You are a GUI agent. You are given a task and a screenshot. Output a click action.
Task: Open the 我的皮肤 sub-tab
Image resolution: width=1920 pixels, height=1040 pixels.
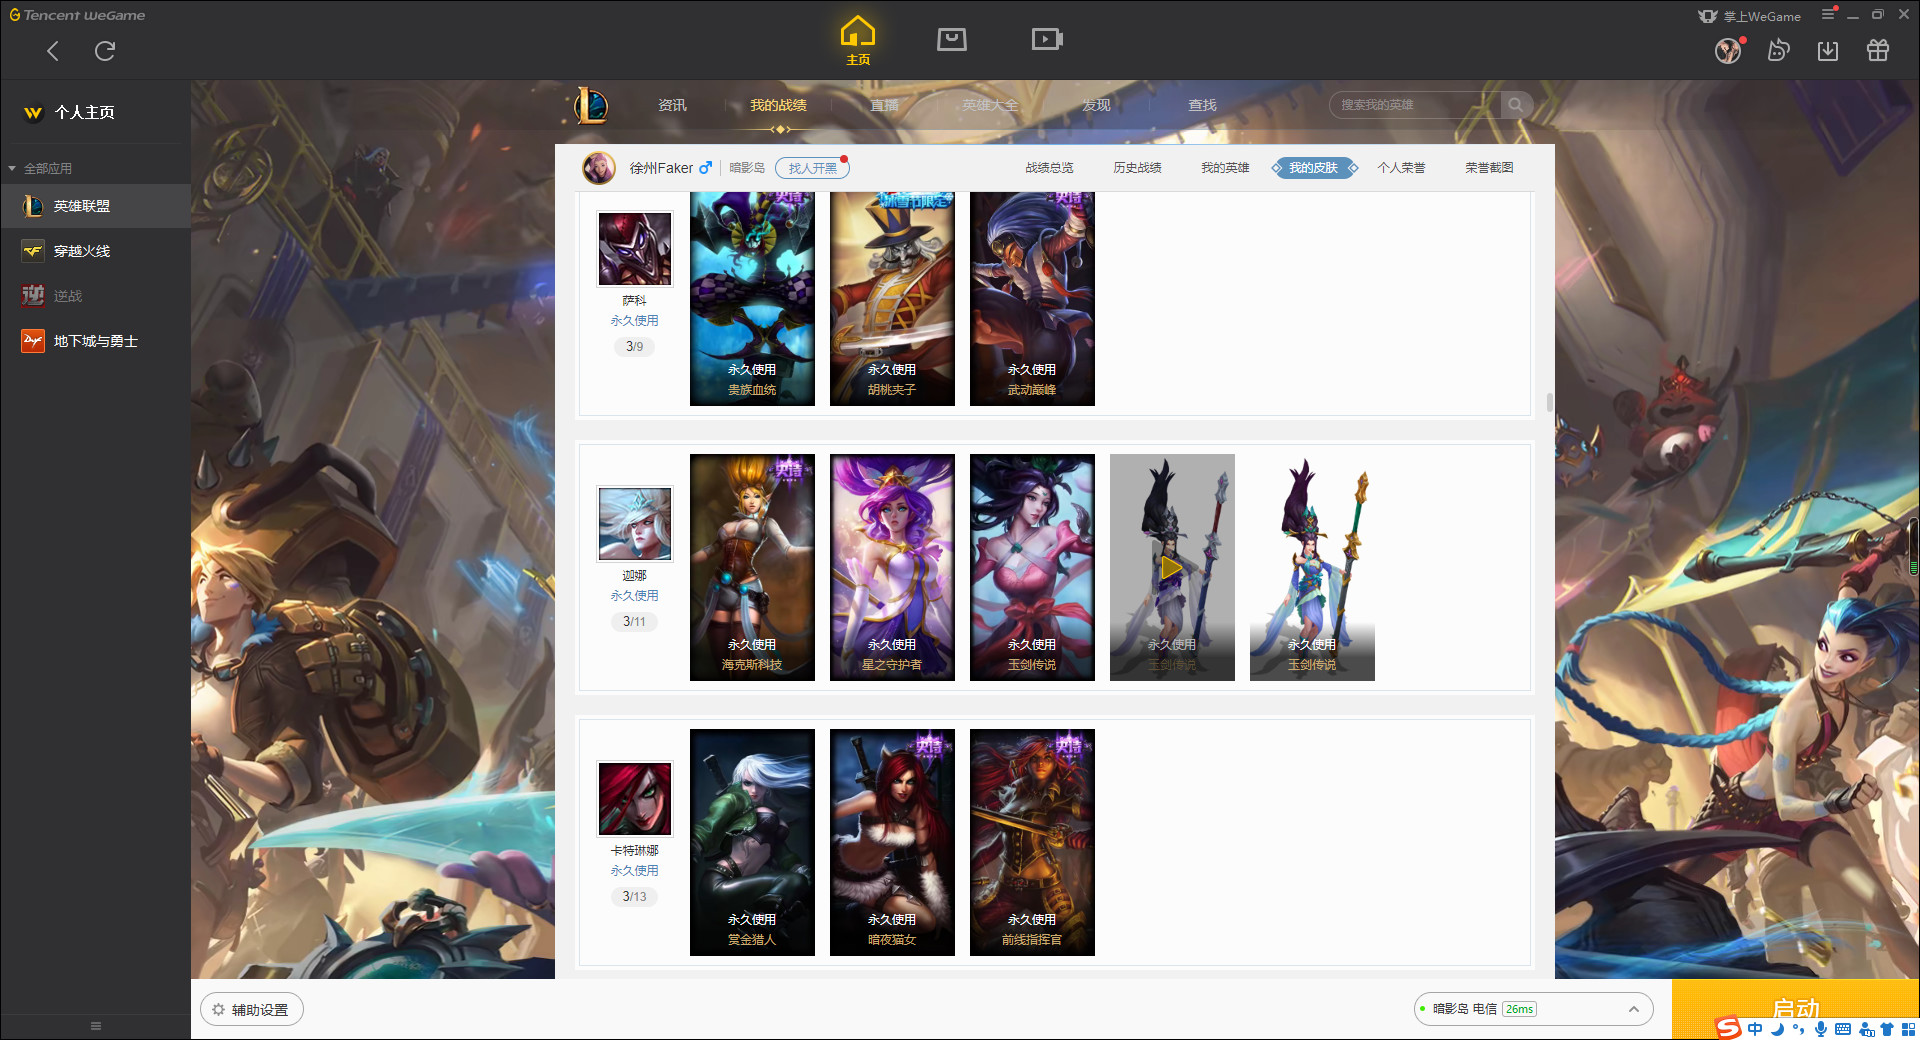(1314, 168)
